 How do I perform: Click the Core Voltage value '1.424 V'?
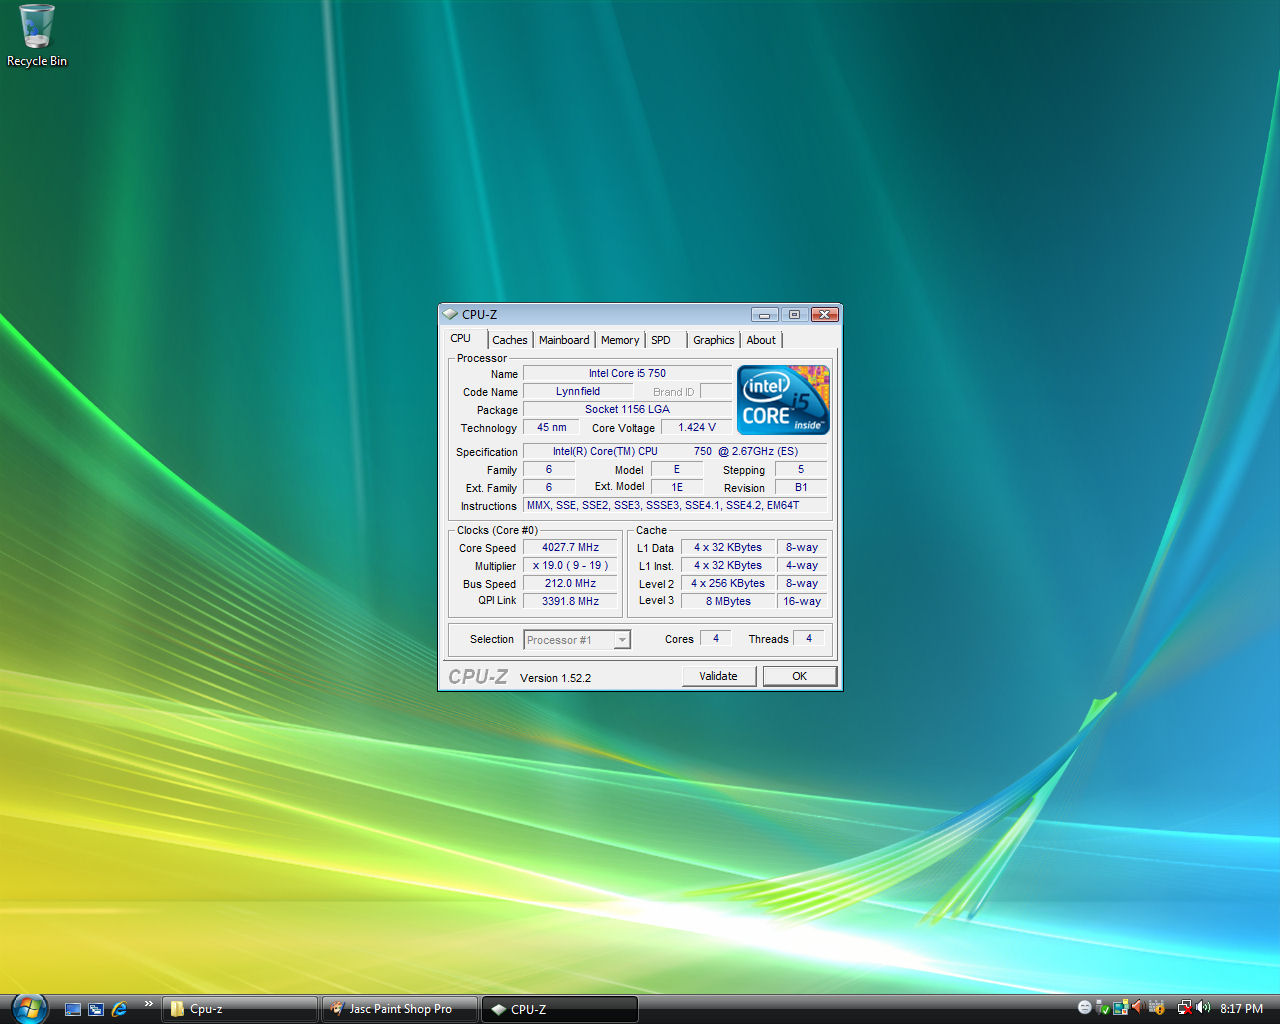pyautogui.click(x=697, y=427)
